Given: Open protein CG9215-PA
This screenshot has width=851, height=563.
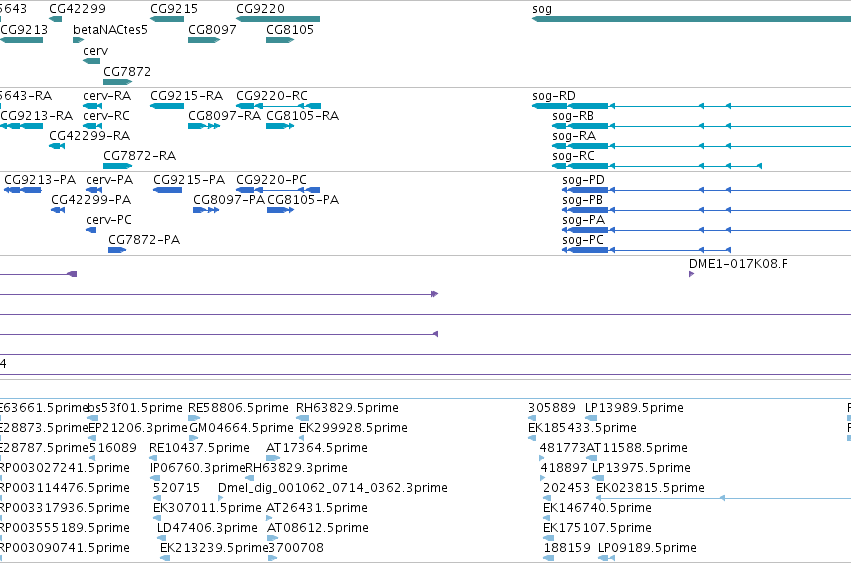Looking at the screenshot, I should pos(189,180).
